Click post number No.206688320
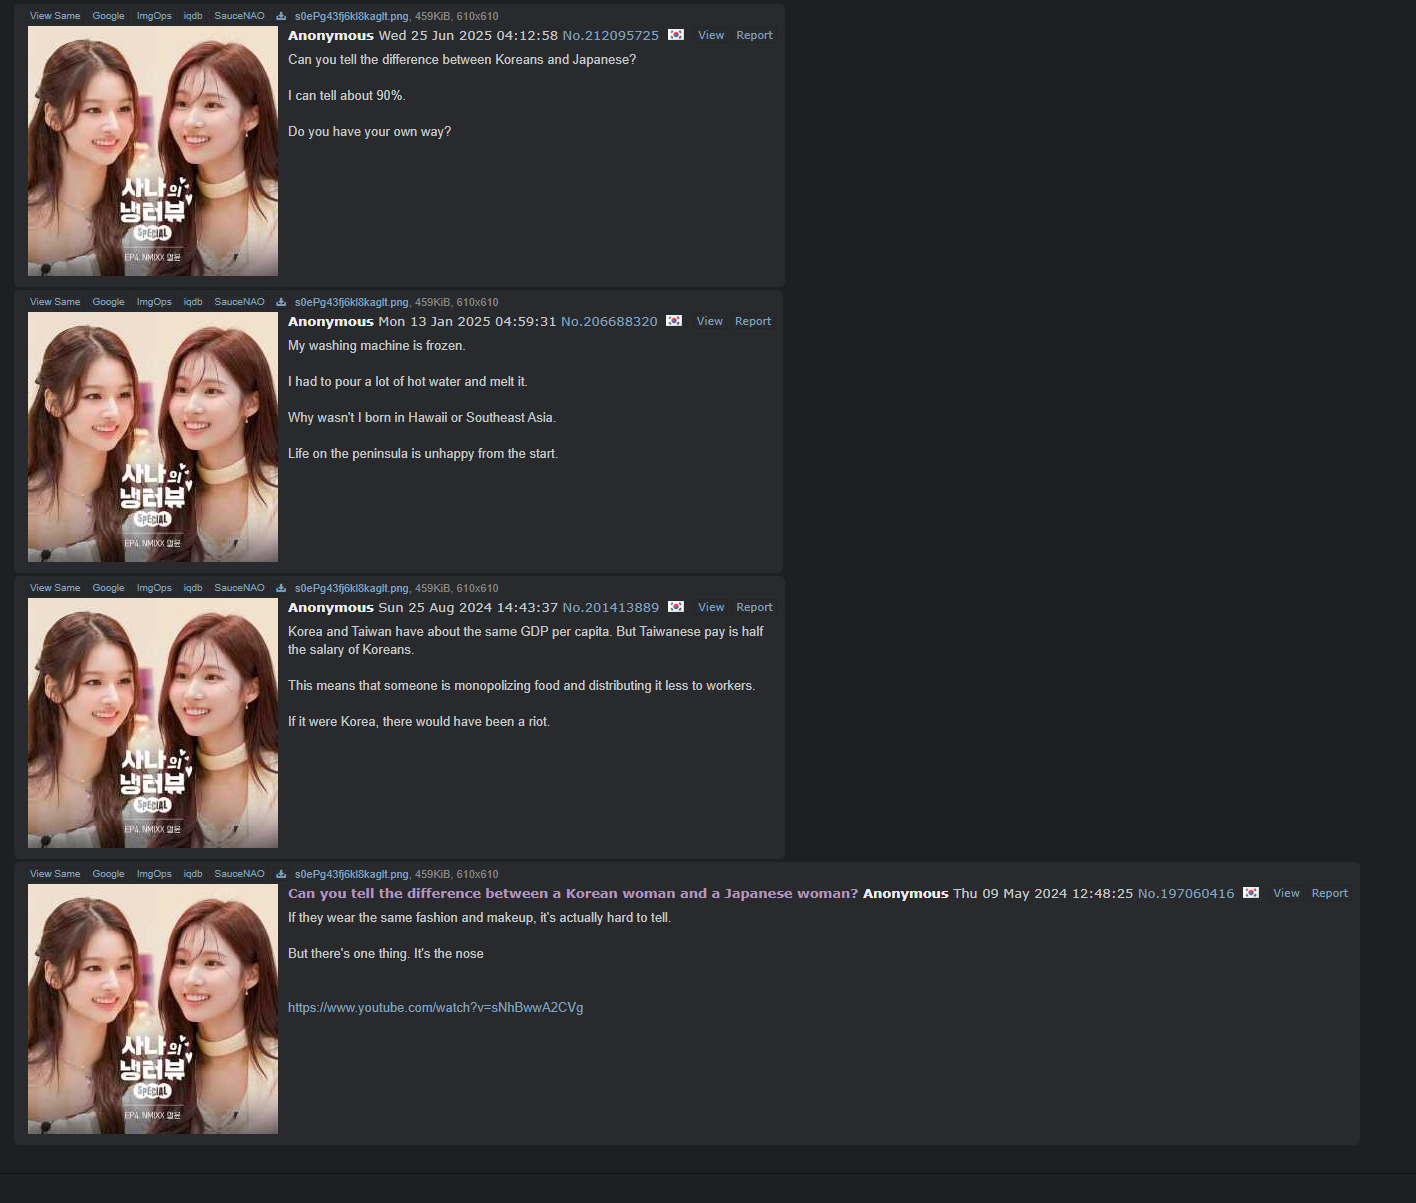This screenshot has width=1416, height=1203. point(609,321)
